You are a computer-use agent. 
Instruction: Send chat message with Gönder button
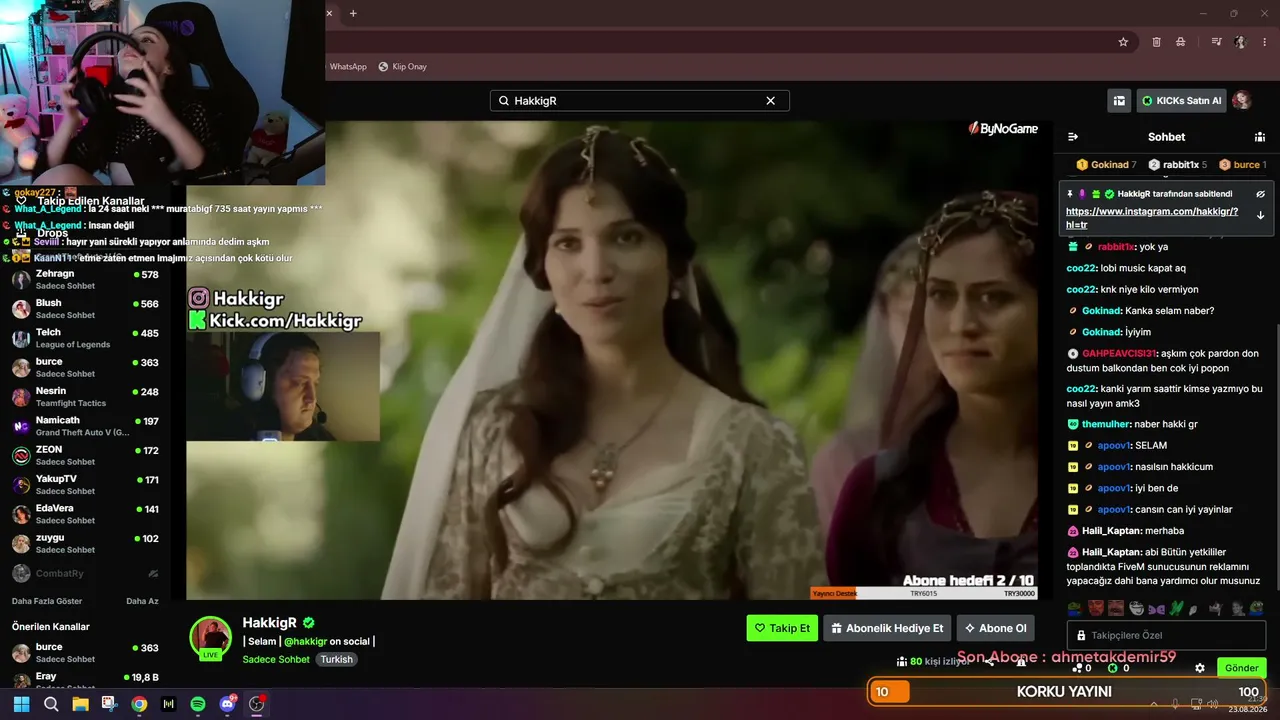click(1242, 668)
